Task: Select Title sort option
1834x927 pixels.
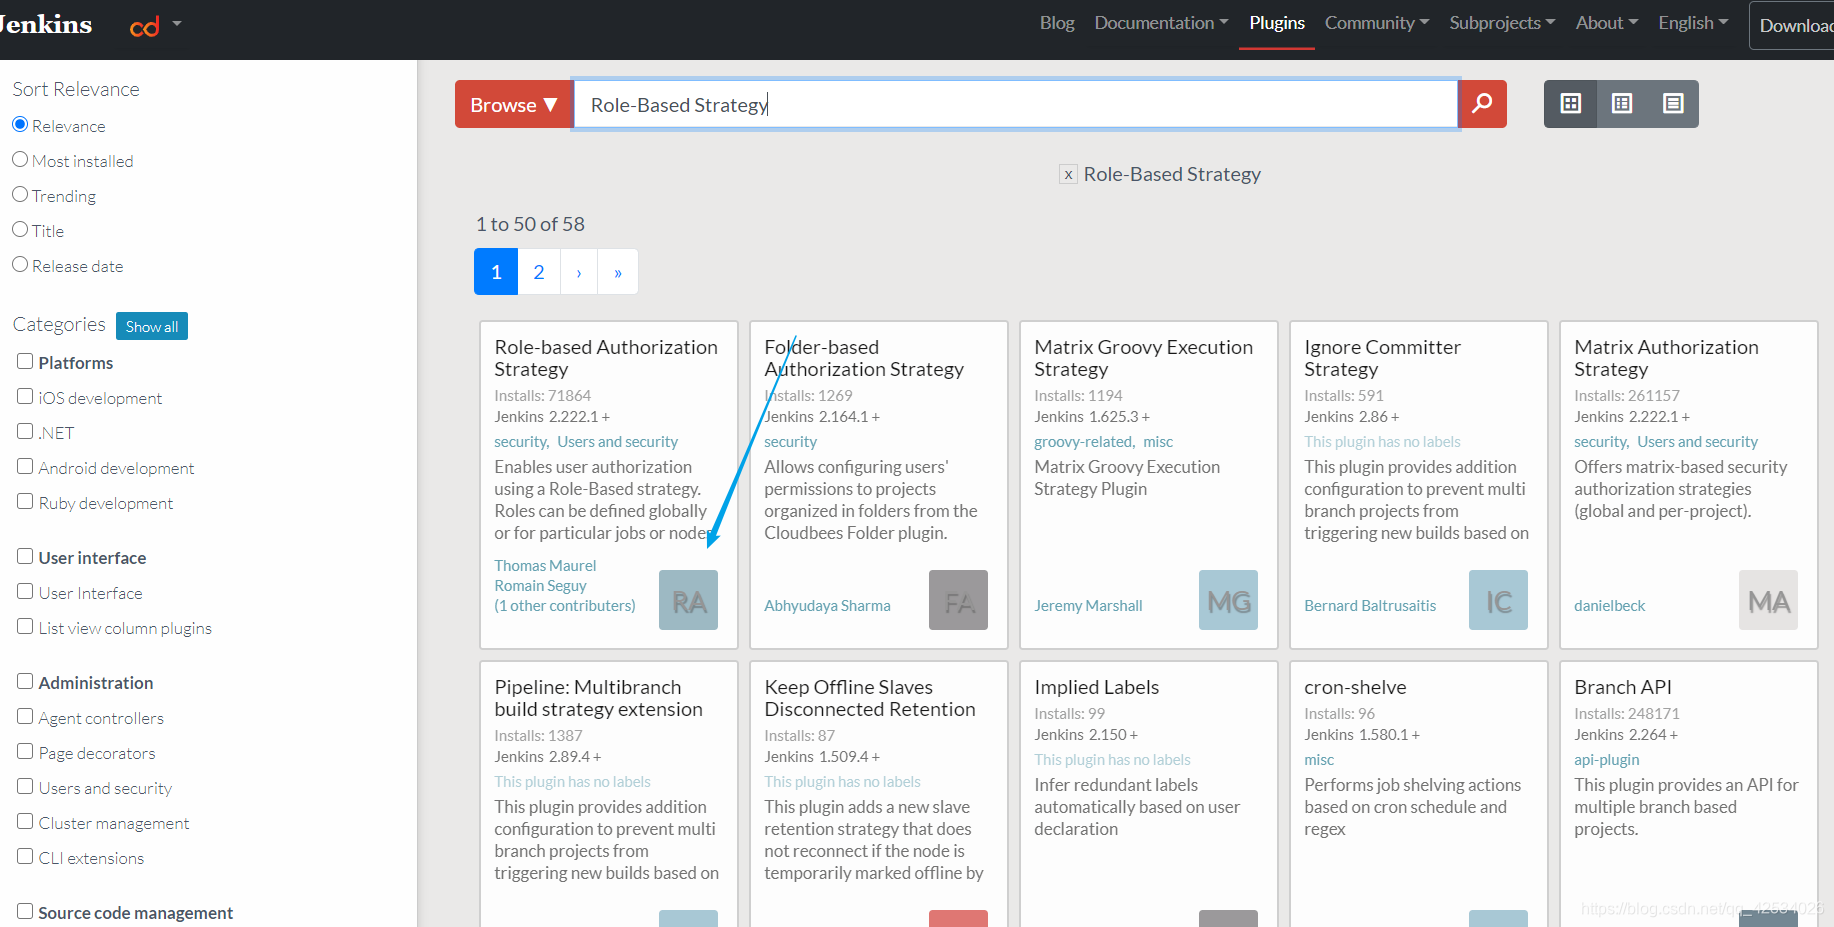Action: click(x=20, y=230)
